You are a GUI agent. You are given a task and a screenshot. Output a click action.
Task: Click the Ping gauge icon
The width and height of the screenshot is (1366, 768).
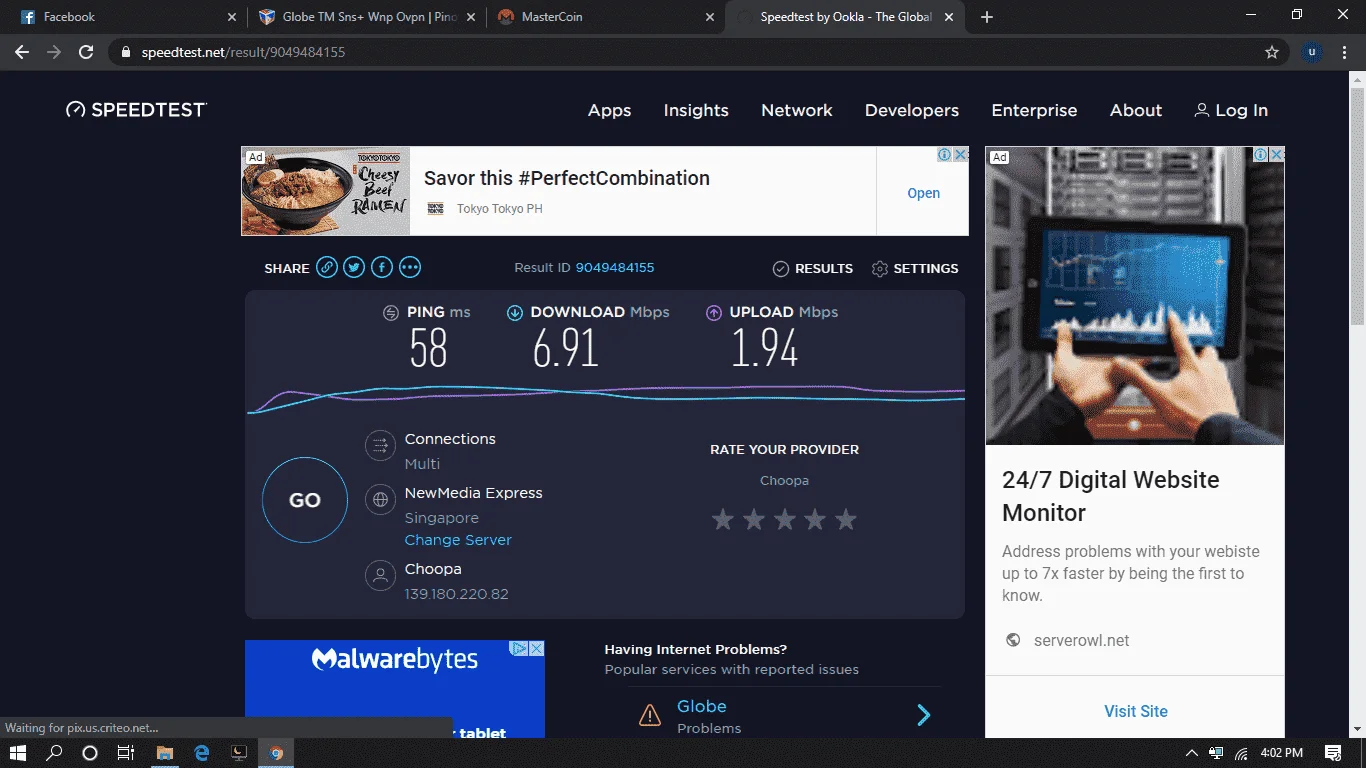point(391,313)
